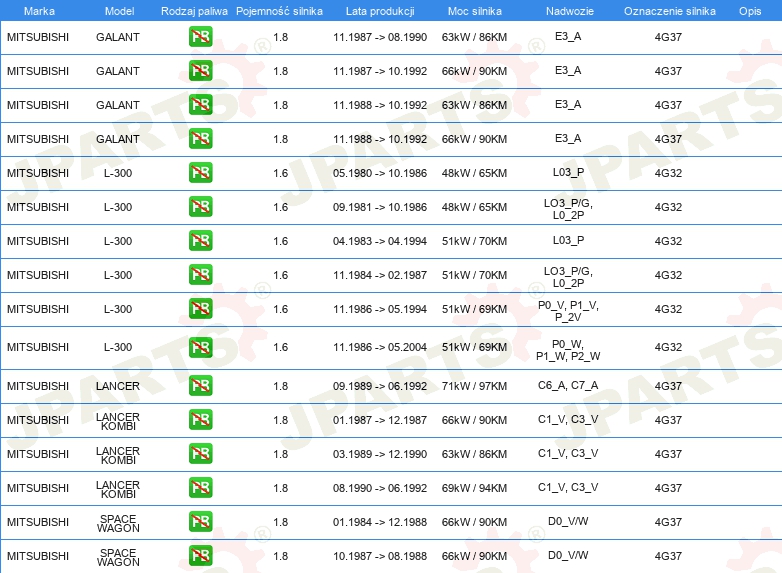Click GALANT model in 11.1987->08.1990 row
Viewport: 782px width, 573px height.
[118, 37]
